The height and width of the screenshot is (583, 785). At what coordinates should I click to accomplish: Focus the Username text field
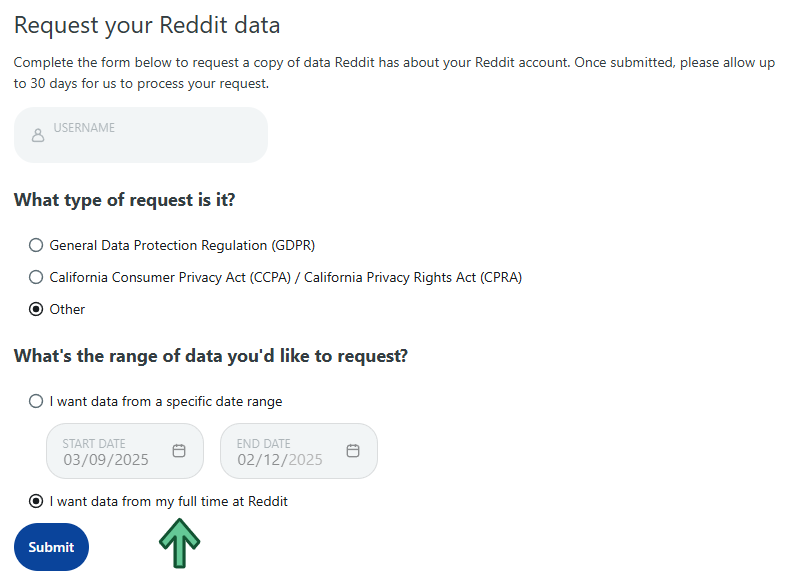150,135
